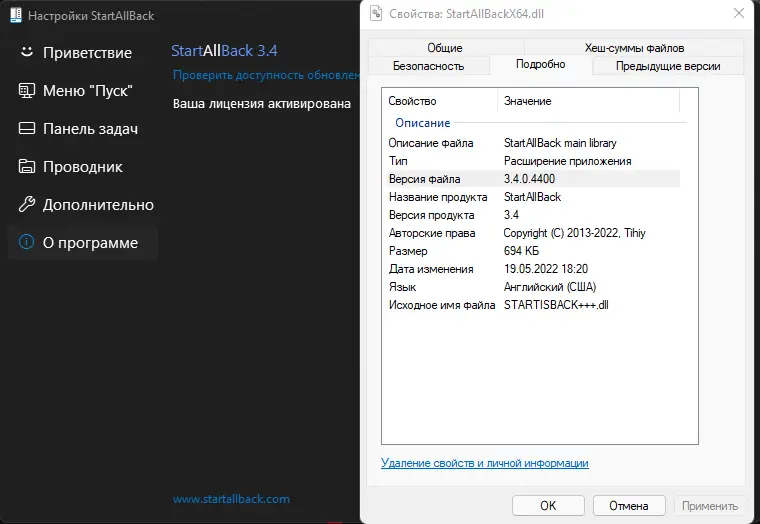The height and width of the screenshot is (524, 760).
Task: Select the Исходное имя файла row
Action: click(532, 304)
